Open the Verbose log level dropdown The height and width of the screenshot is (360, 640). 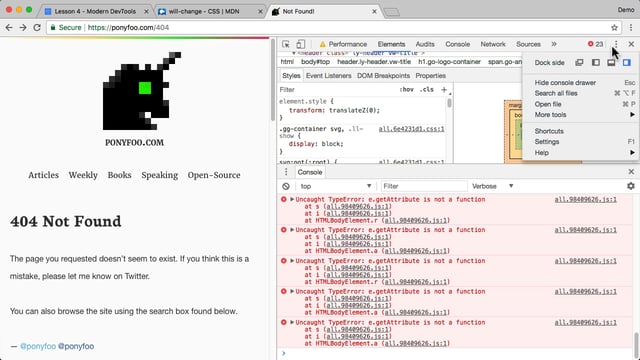click(492, 186)
